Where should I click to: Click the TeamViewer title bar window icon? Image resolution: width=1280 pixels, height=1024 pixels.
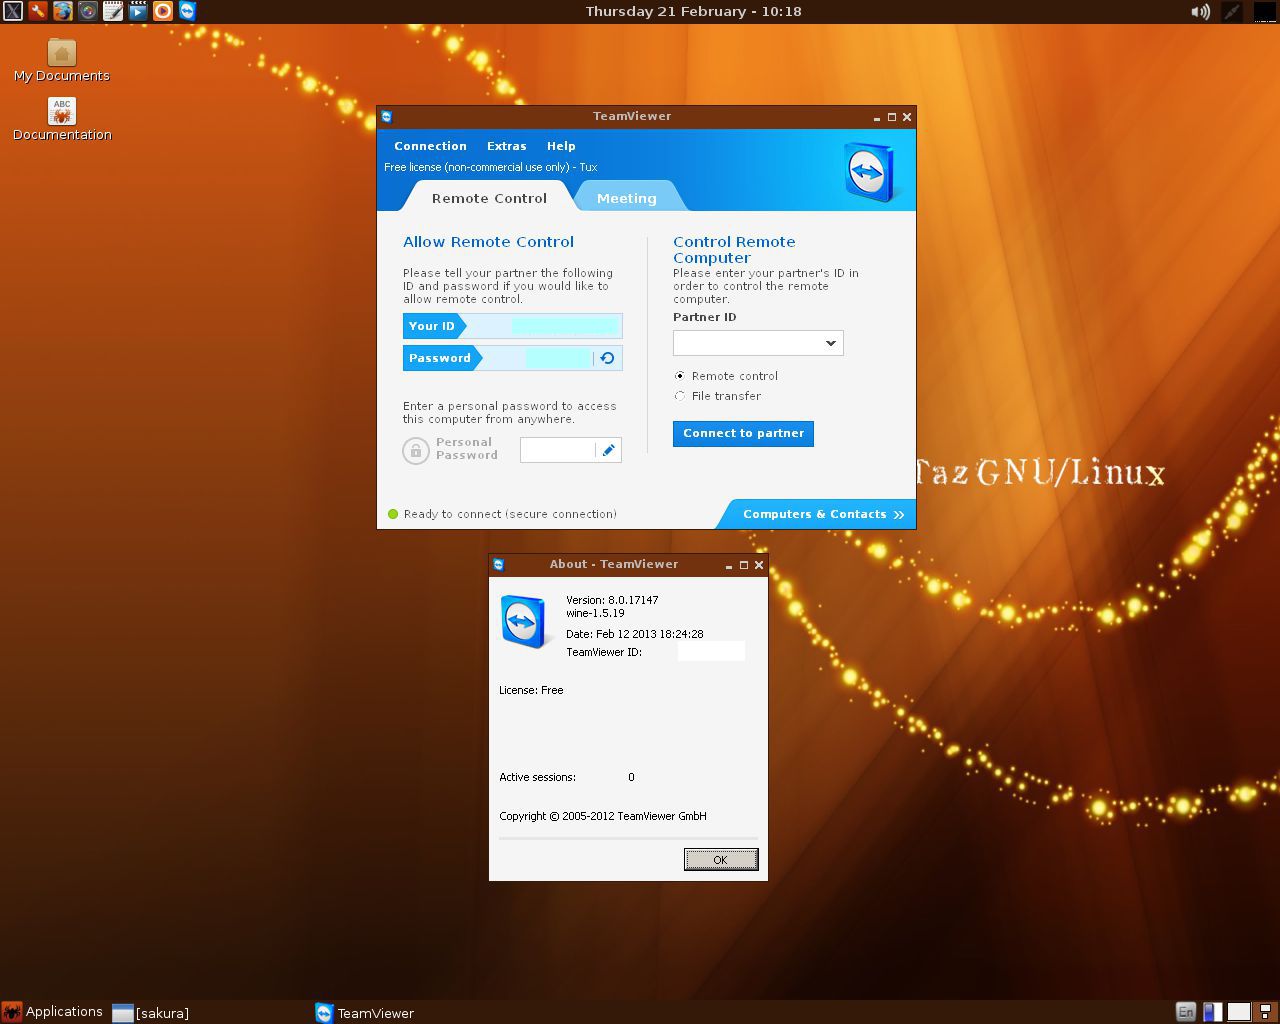pyautogui.click(x=387, y=116)
